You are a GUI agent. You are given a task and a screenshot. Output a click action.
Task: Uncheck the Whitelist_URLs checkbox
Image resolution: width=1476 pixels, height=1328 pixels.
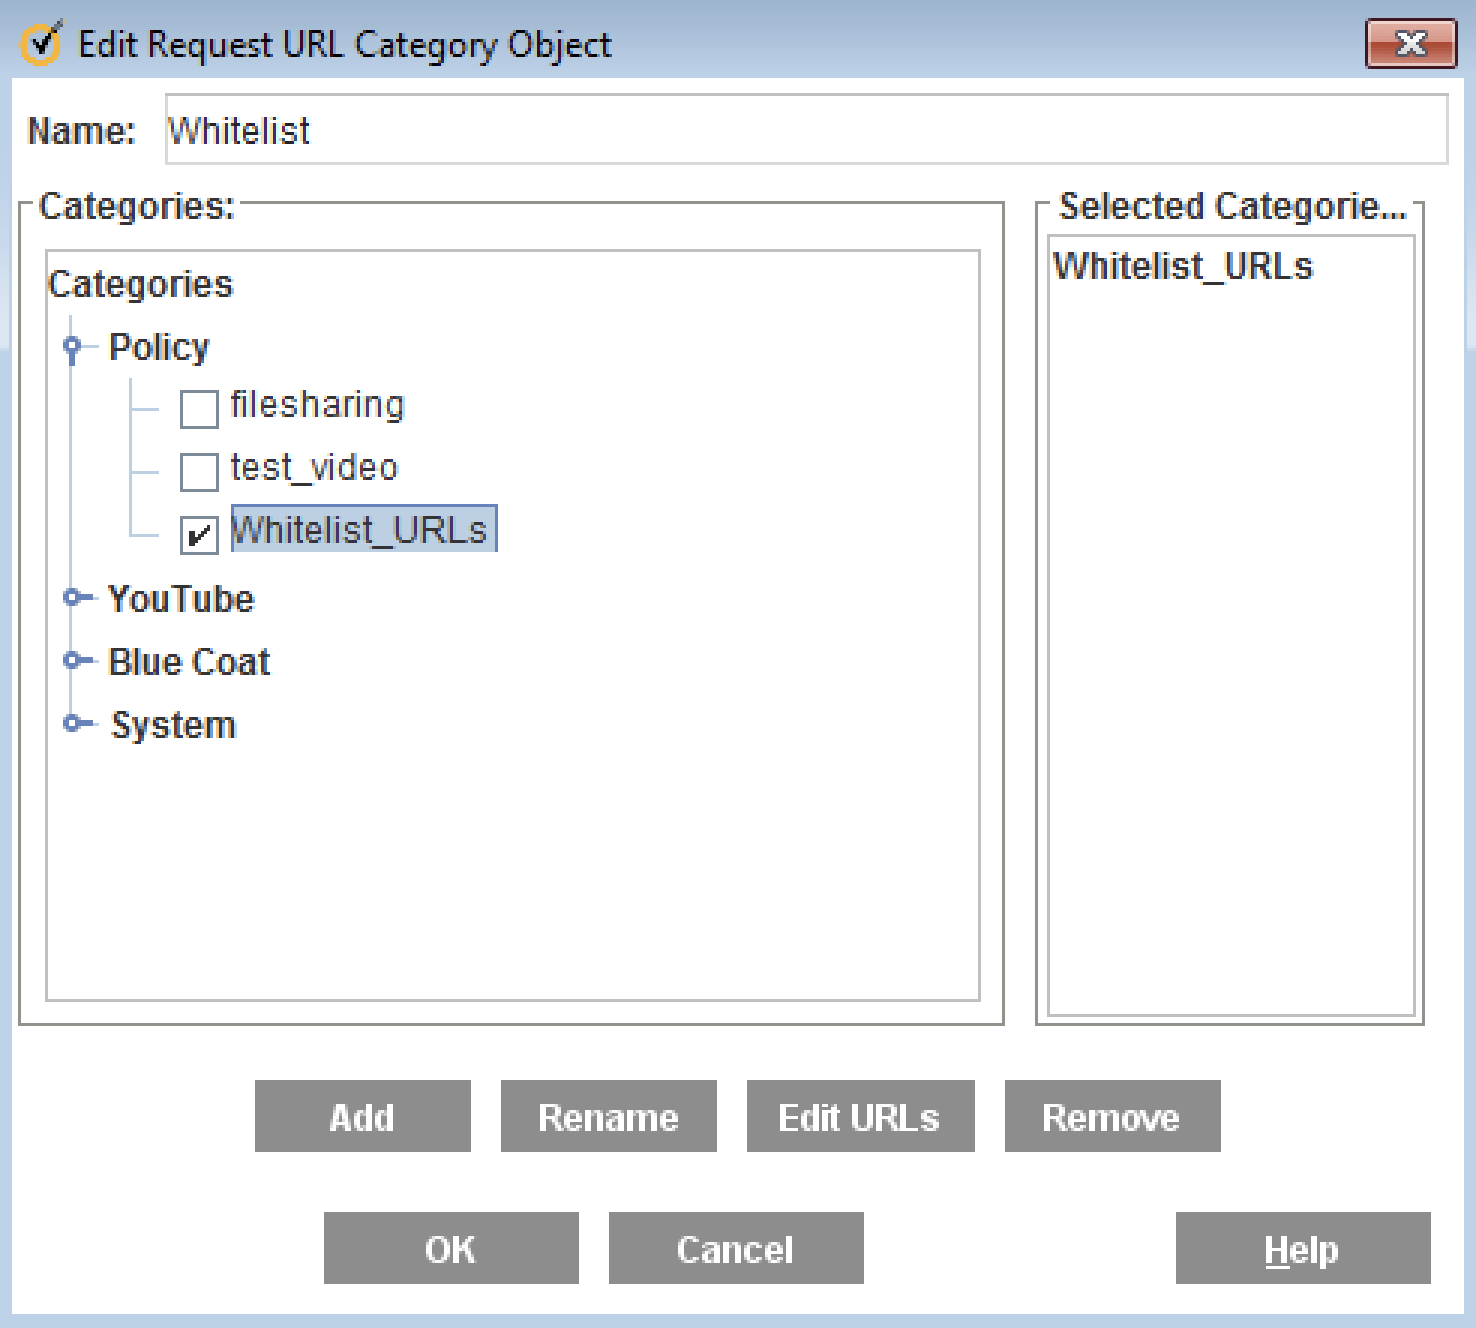click(199, 534)
